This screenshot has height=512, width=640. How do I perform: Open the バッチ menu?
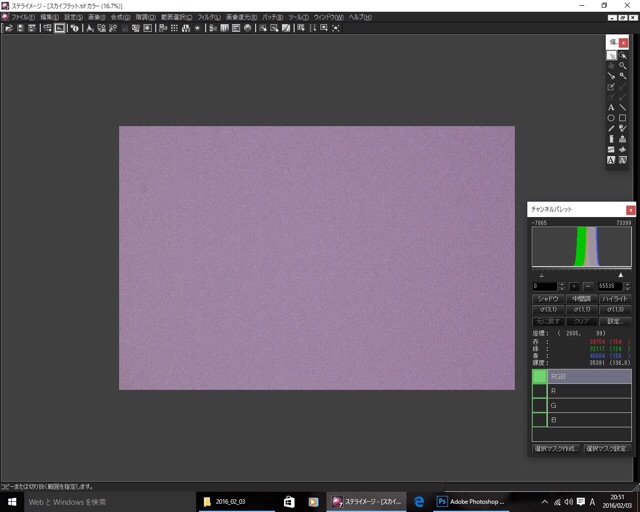coord(273,17)
